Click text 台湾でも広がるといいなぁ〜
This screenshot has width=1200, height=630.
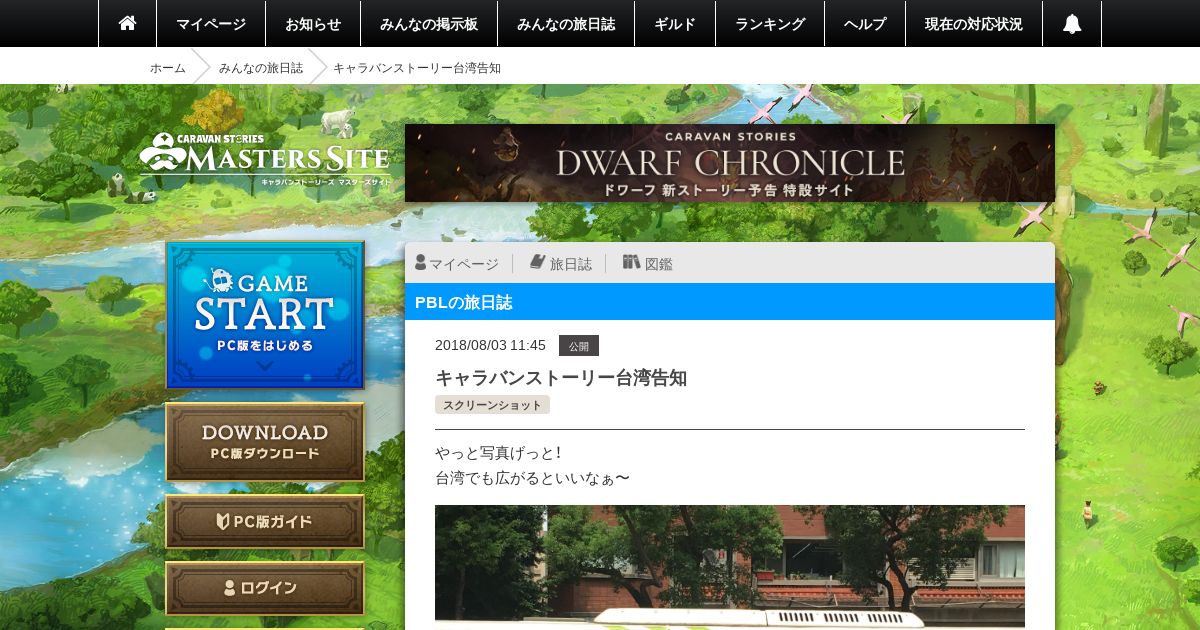(x=533, y=478)
